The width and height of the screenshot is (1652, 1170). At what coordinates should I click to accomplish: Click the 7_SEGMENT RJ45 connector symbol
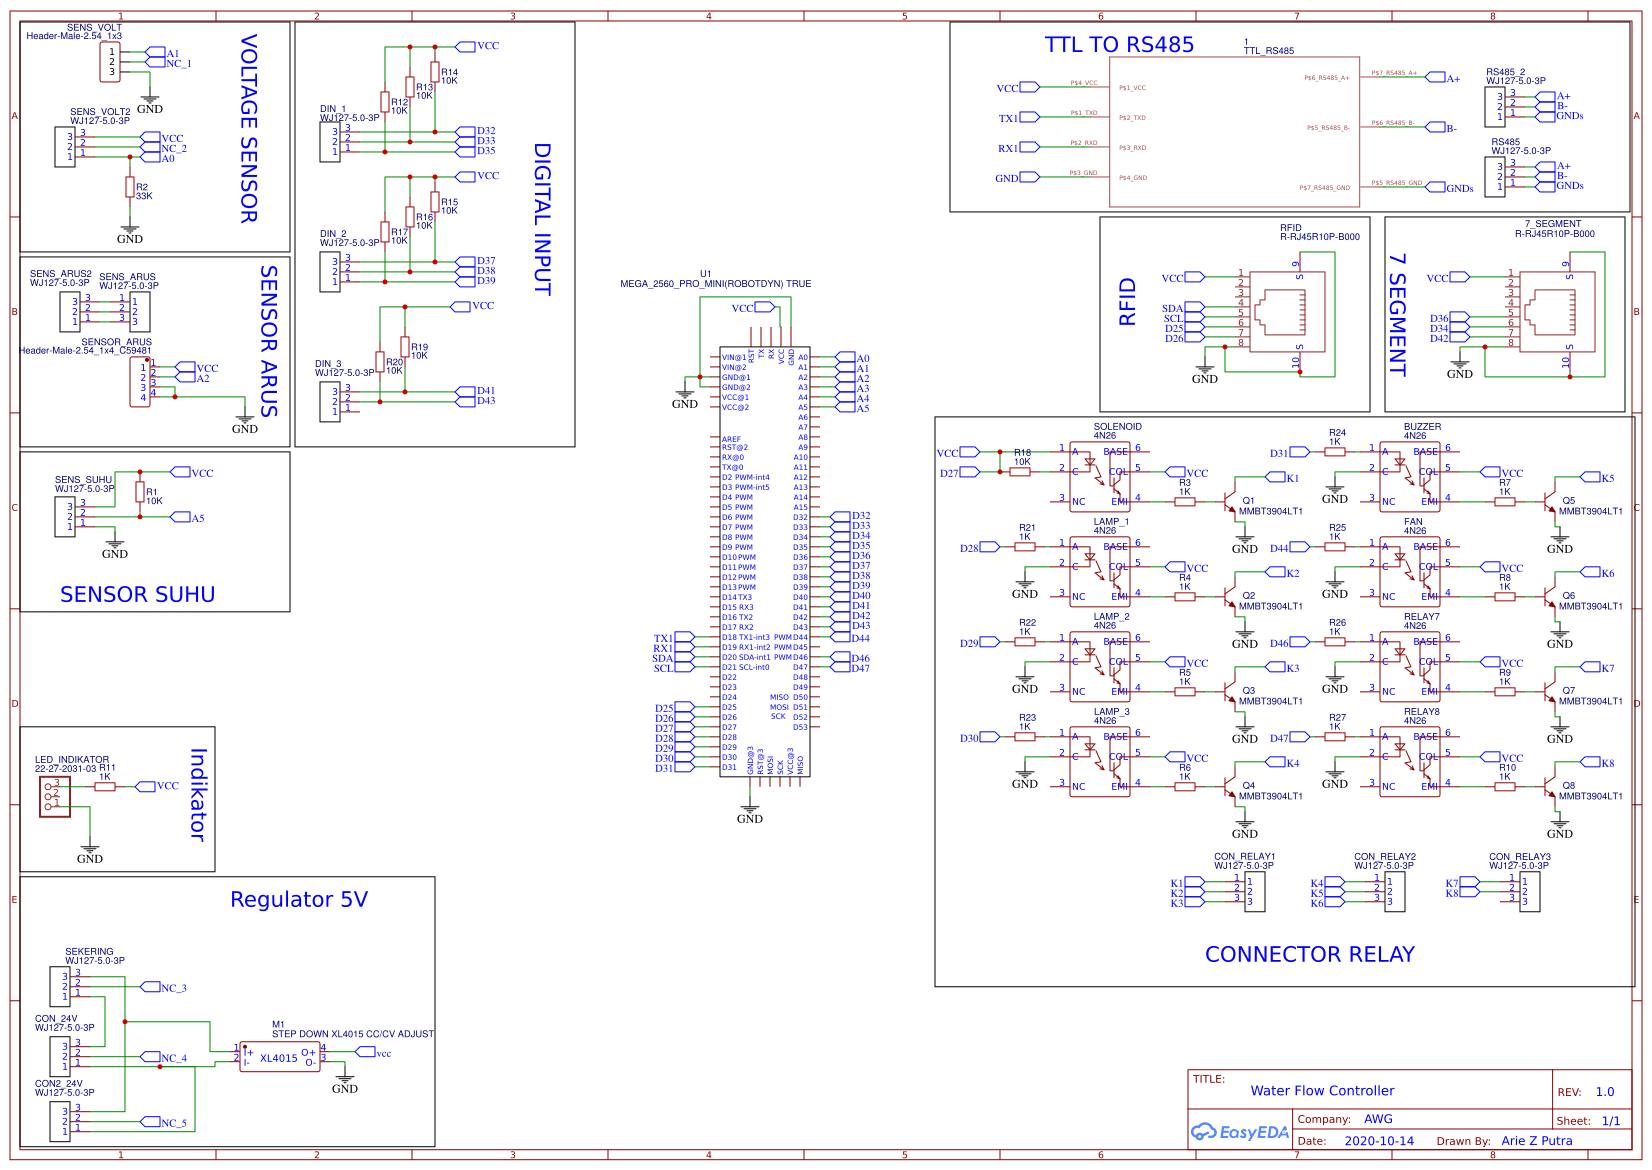tap(1555, 310)
